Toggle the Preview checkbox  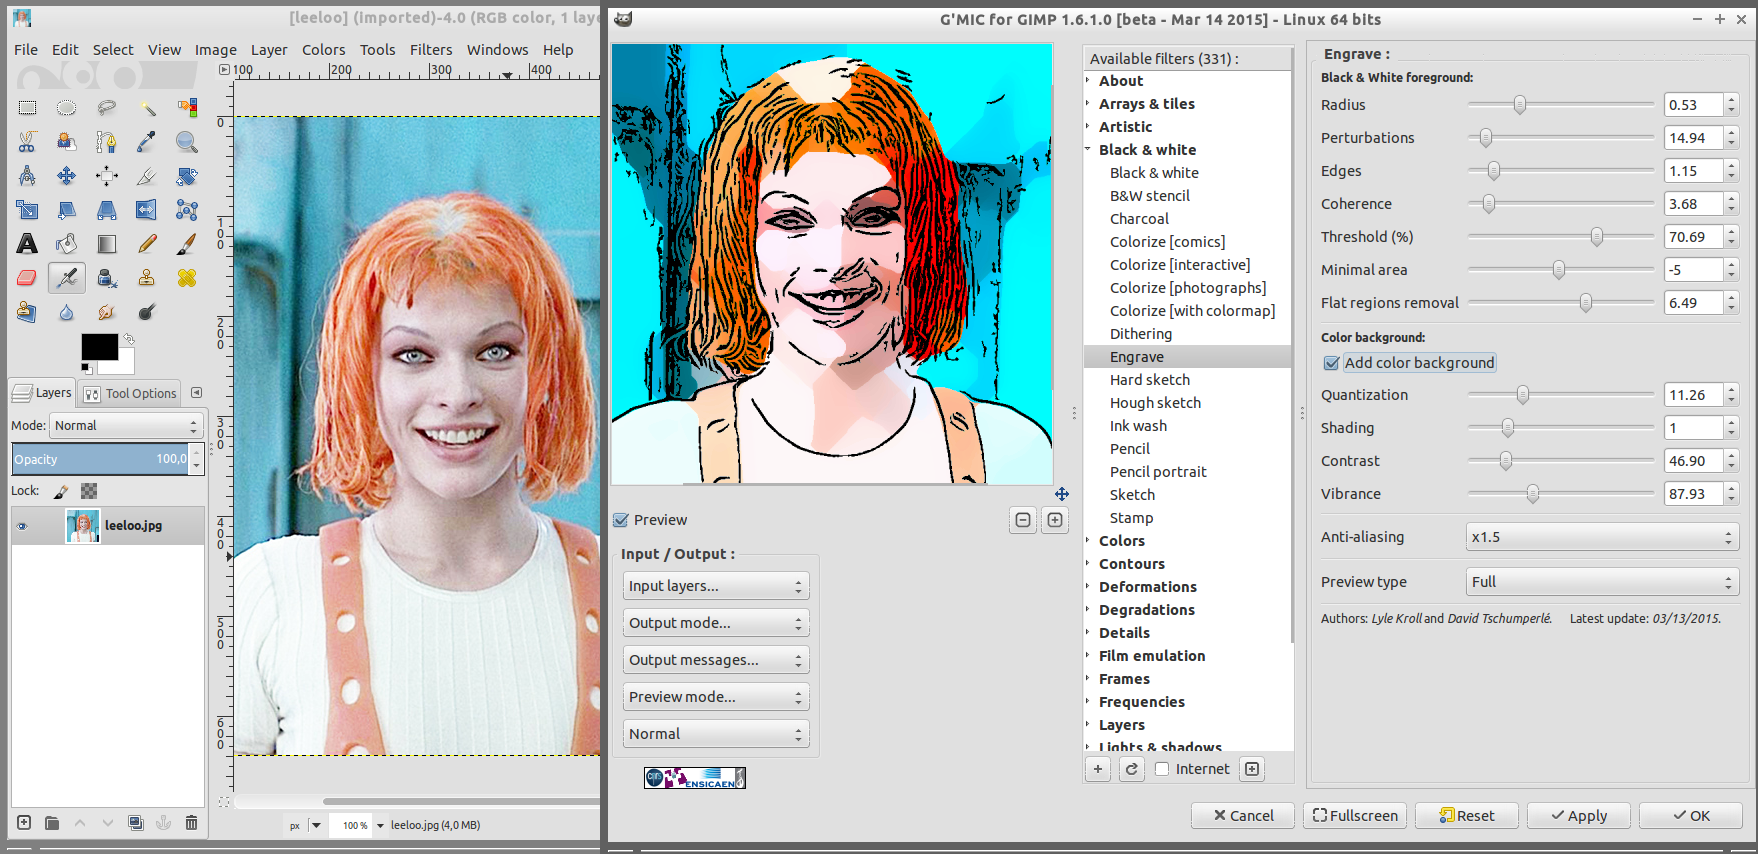pos(621,520)
